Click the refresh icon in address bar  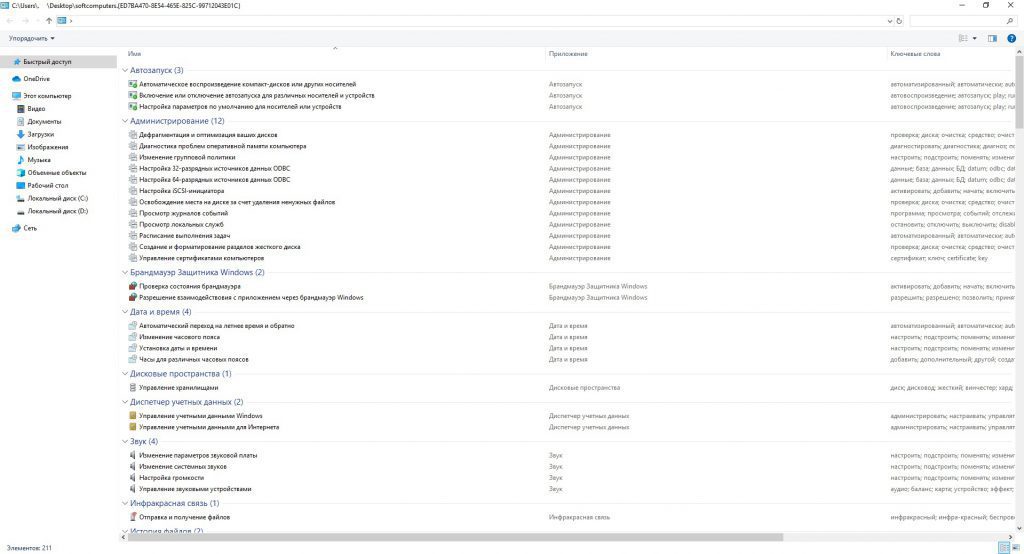click(x=901, y=20)
